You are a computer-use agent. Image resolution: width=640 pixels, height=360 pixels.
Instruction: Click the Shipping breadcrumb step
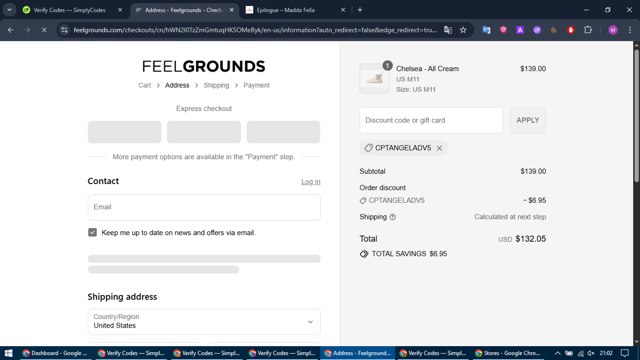pyautogui.click(x=216, y=85)
